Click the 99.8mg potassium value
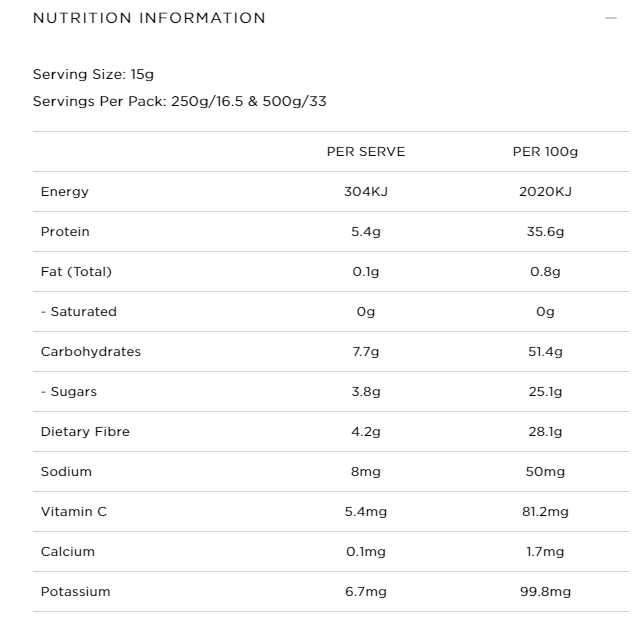Image resolution: width=644 pixels, height=628 pixels. (545, 592)
